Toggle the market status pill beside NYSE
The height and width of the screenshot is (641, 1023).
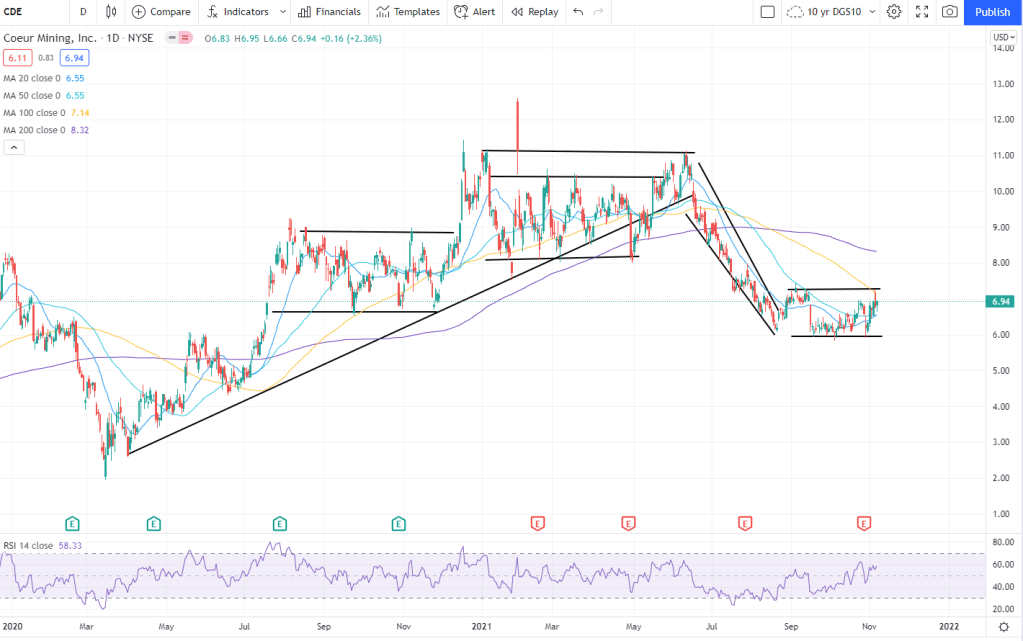point(184,38)
